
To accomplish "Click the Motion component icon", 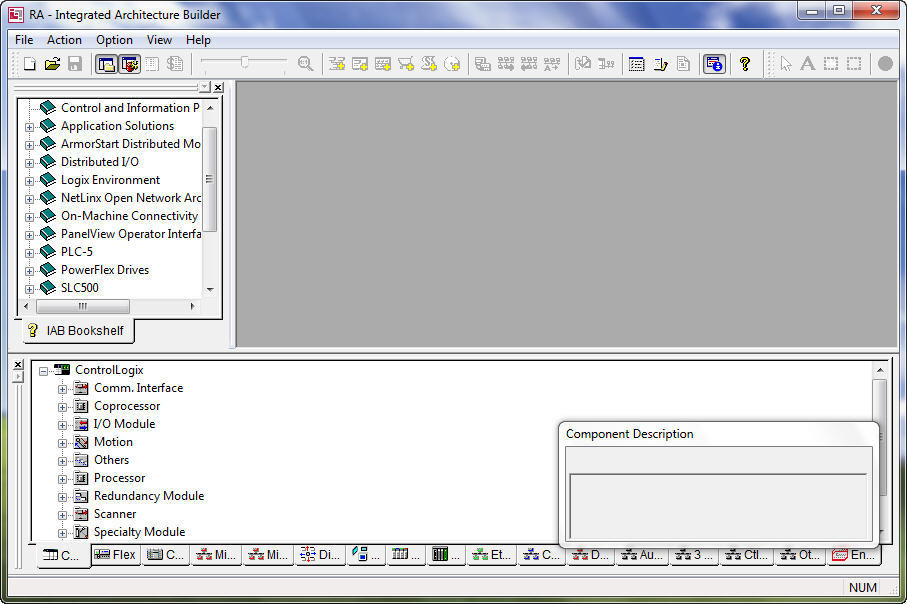I will click(x=81, y=443).
